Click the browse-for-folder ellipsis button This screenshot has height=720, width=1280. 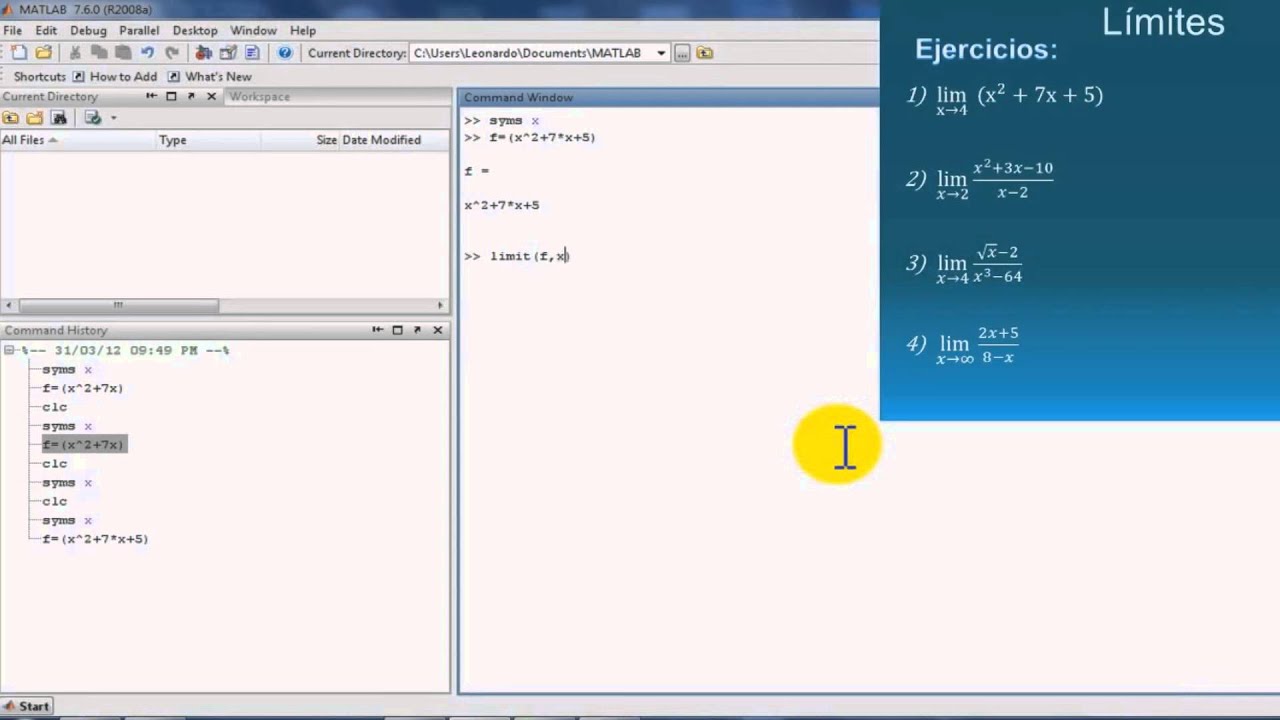pos(682,53)
